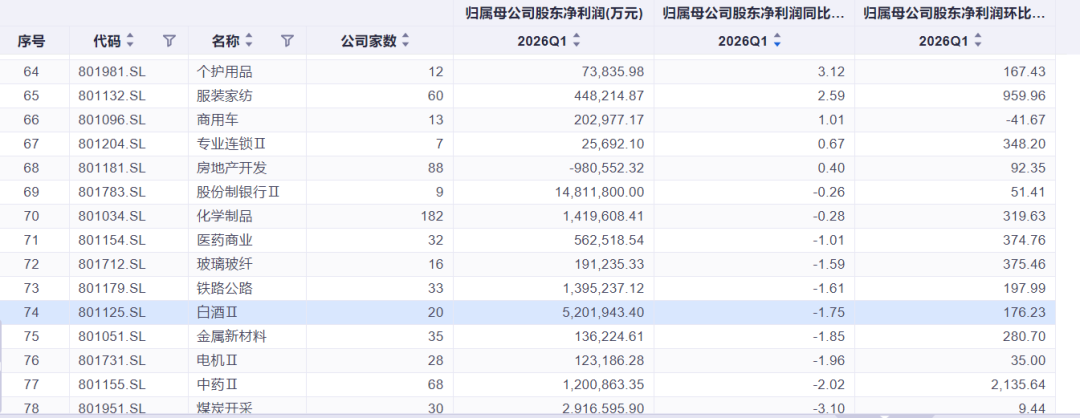Select code 801712.SL
The image size is (1080, 418).
[x=112, y=264]
